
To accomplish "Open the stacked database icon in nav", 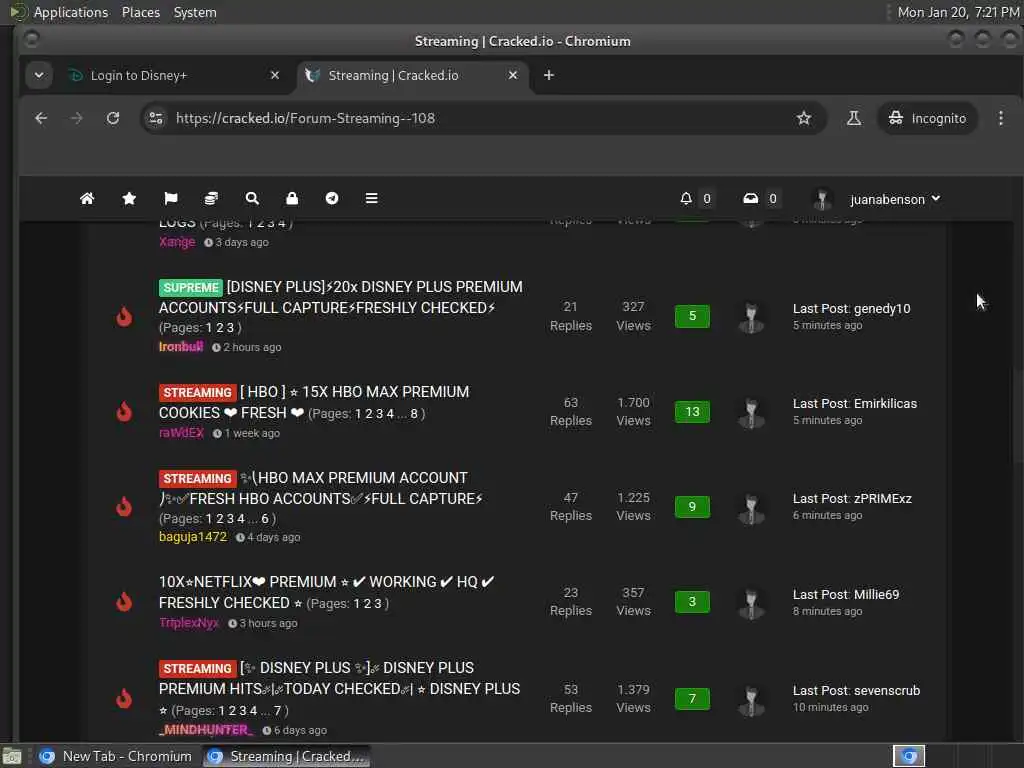I will 211,199.
